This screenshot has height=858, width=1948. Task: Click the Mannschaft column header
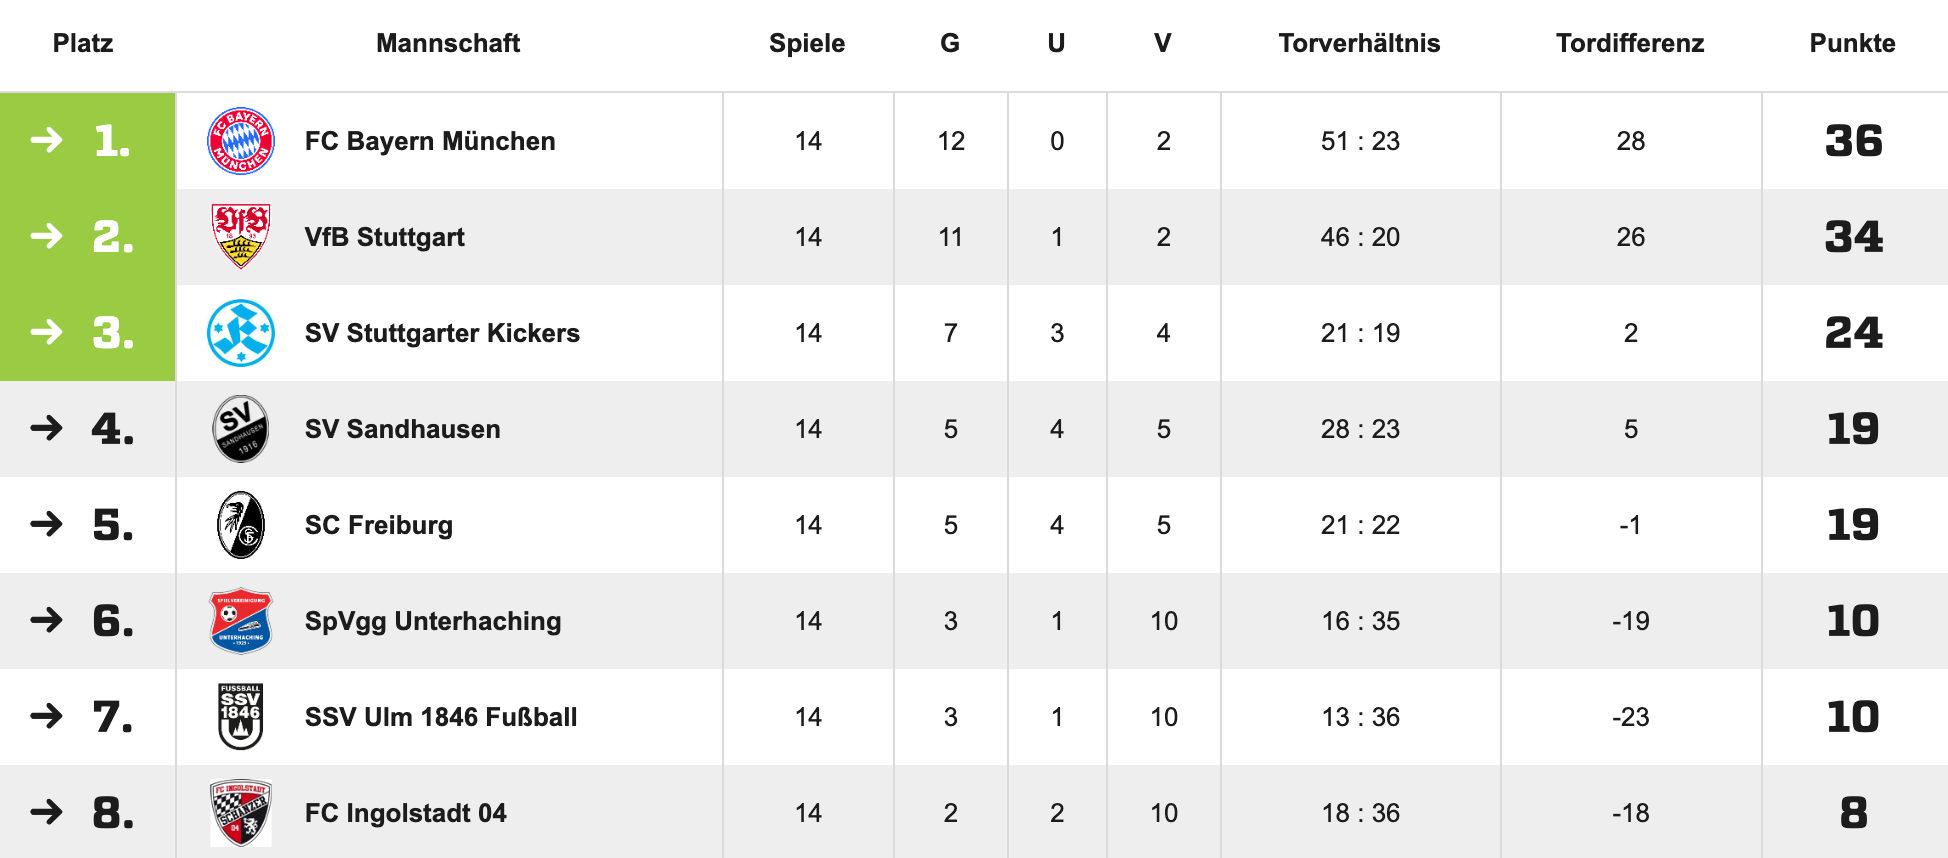click(x=448, y=43)
